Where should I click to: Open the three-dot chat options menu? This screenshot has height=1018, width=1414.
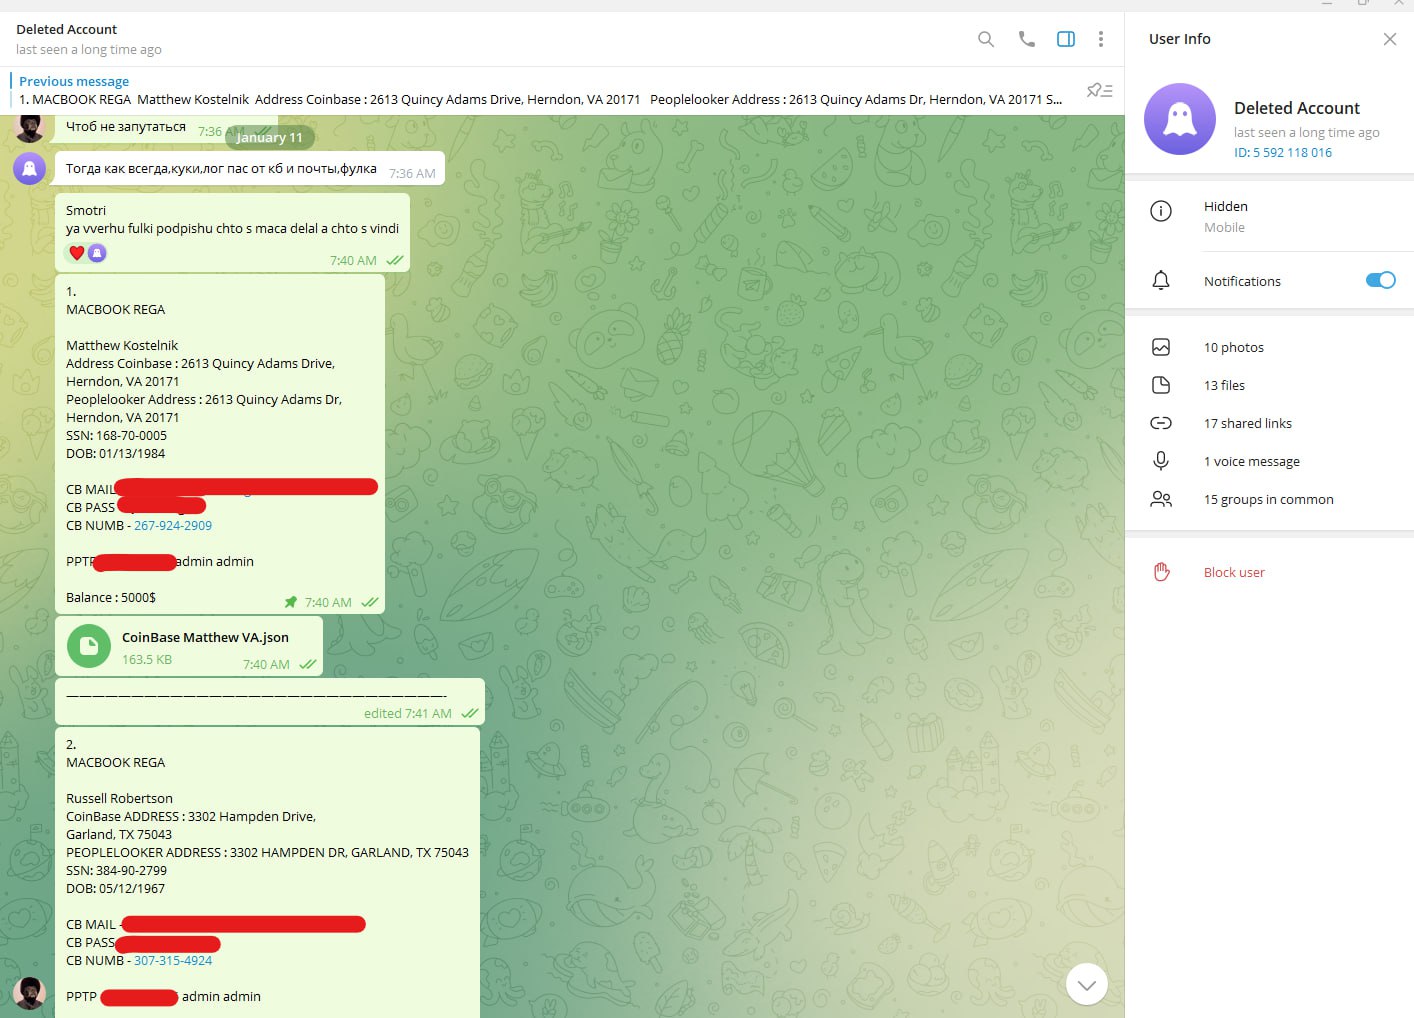(1101, 39)
